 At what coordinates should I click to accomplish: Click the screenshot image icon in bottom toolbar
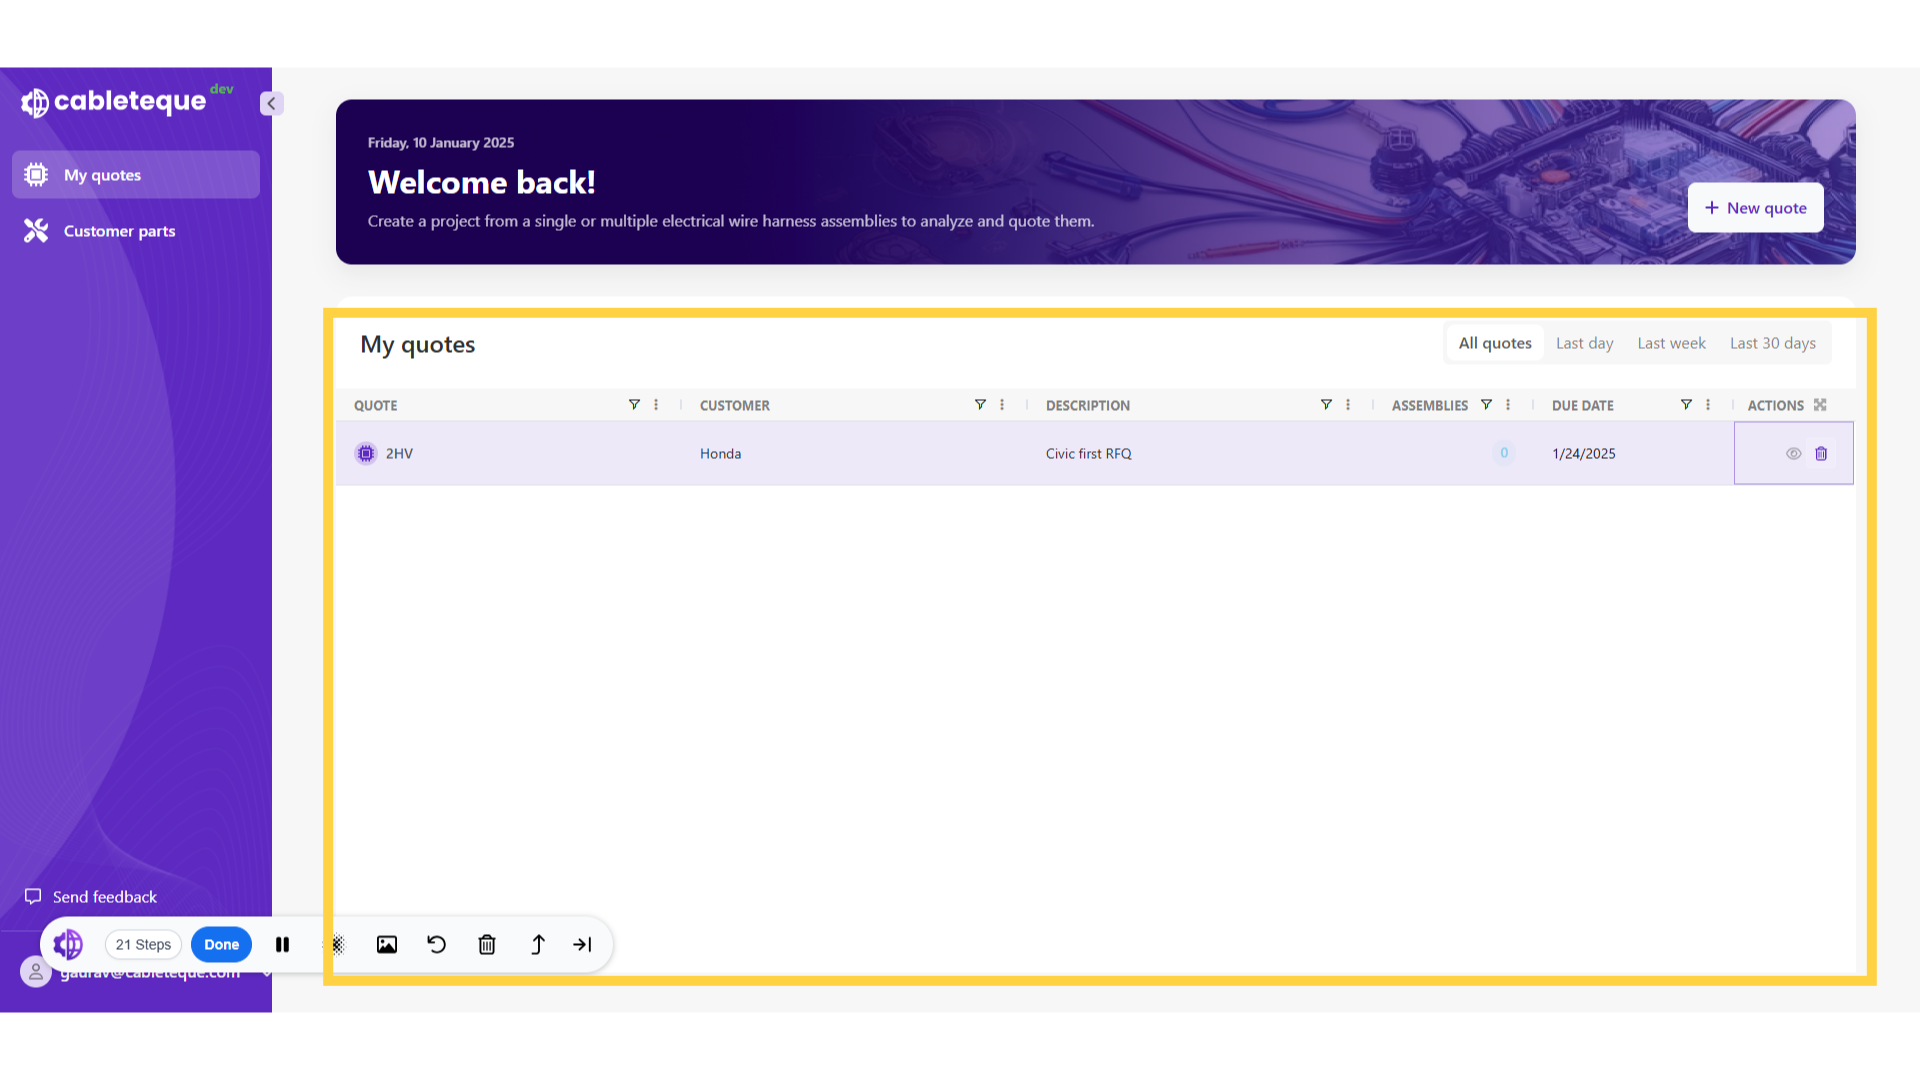point(387,945)
